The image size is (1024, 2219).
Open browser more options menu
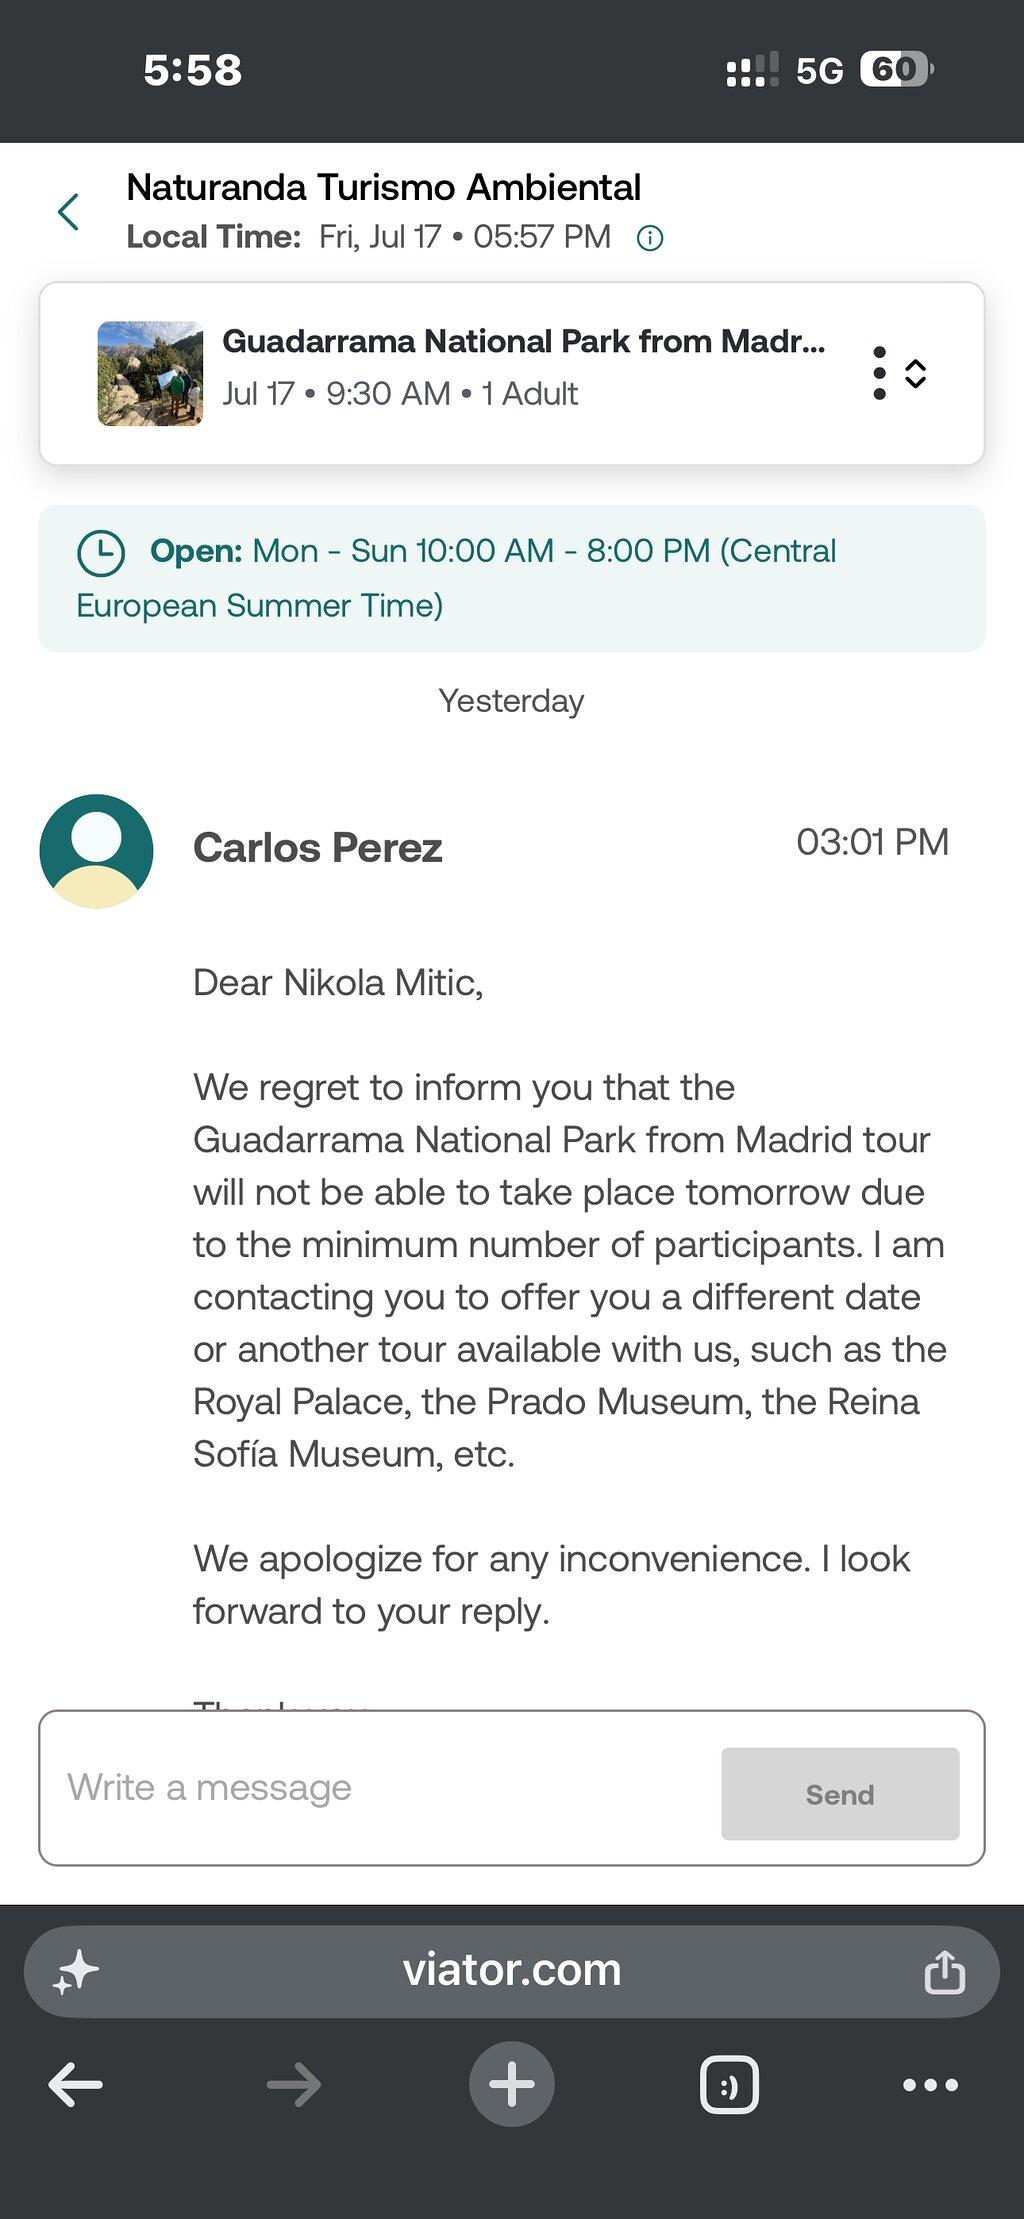[x=930, y=2085]
